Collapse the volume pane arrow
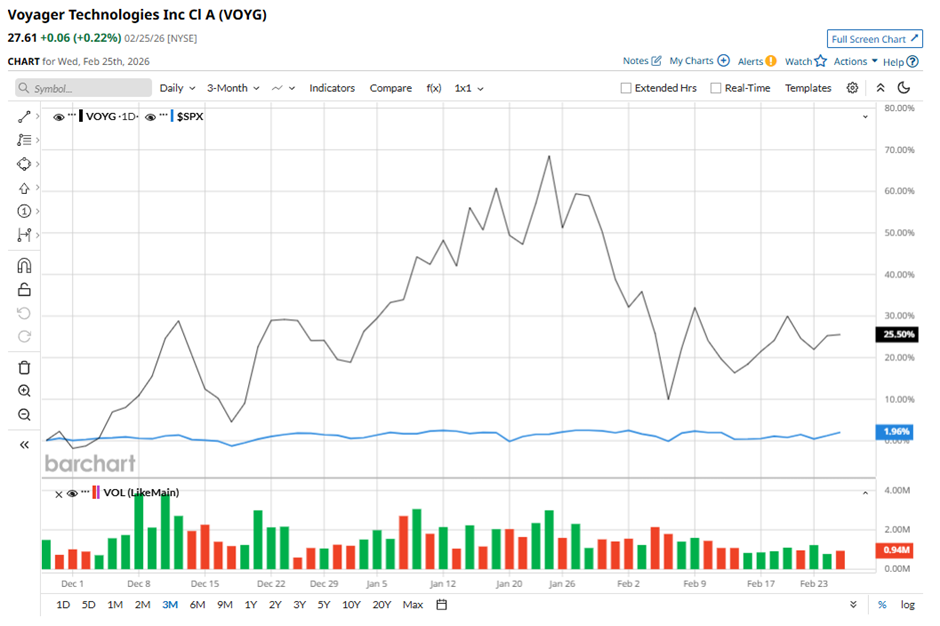Image resolution: width=940 pixels, height=626 pixels. 865,493
